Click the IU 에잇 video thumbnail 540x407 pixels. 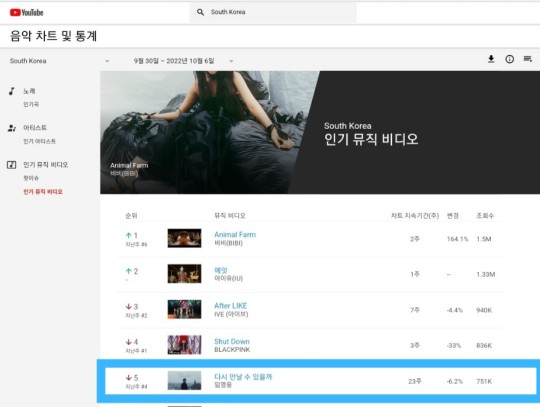pyautogui.click(x=184, y=274)
